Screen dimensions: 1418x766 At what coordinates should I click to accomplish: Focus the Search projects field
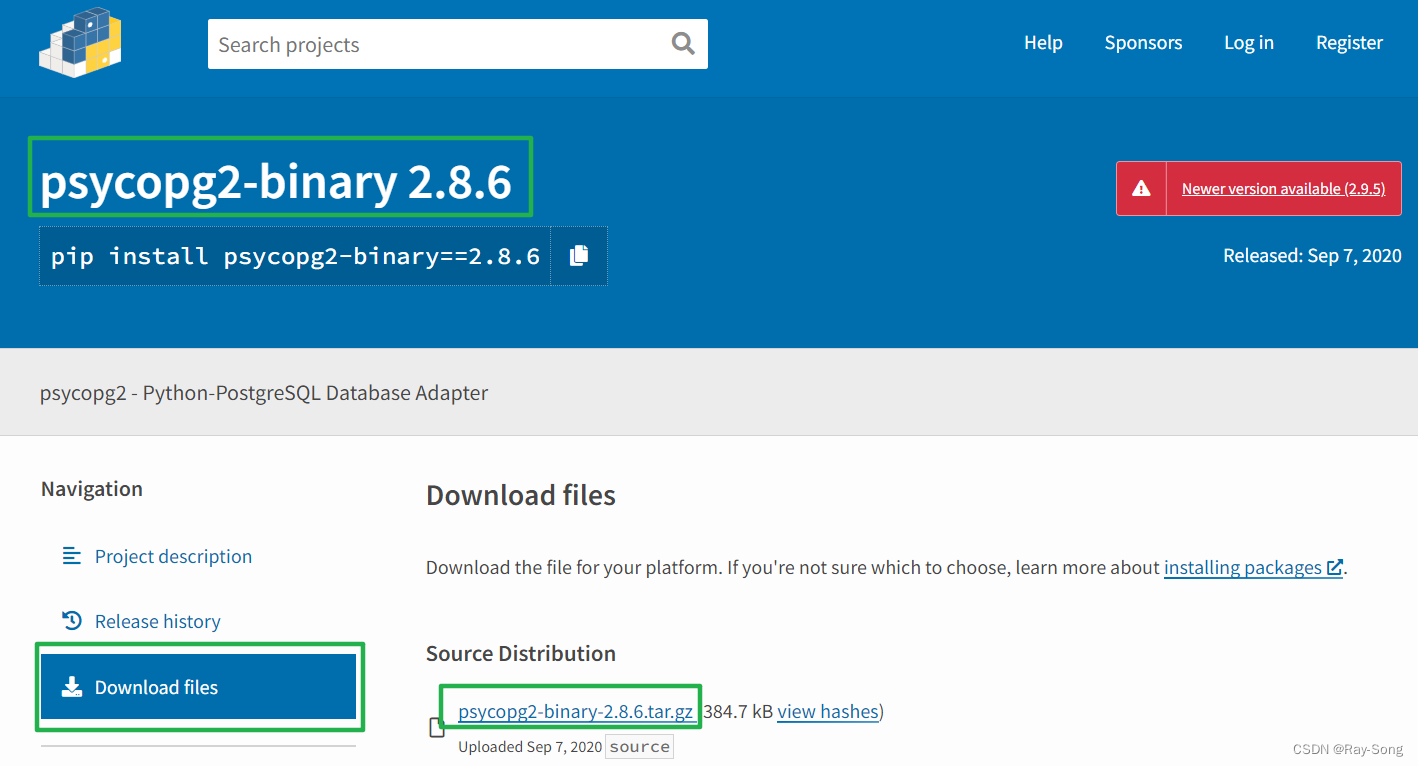pos(457,44)
